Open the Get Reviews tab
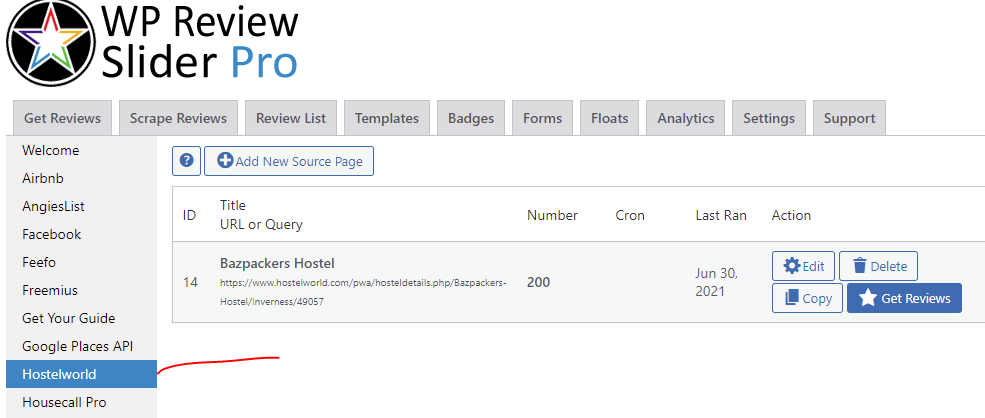The height and width of the screenshot is (418, 985). point(62,118)
